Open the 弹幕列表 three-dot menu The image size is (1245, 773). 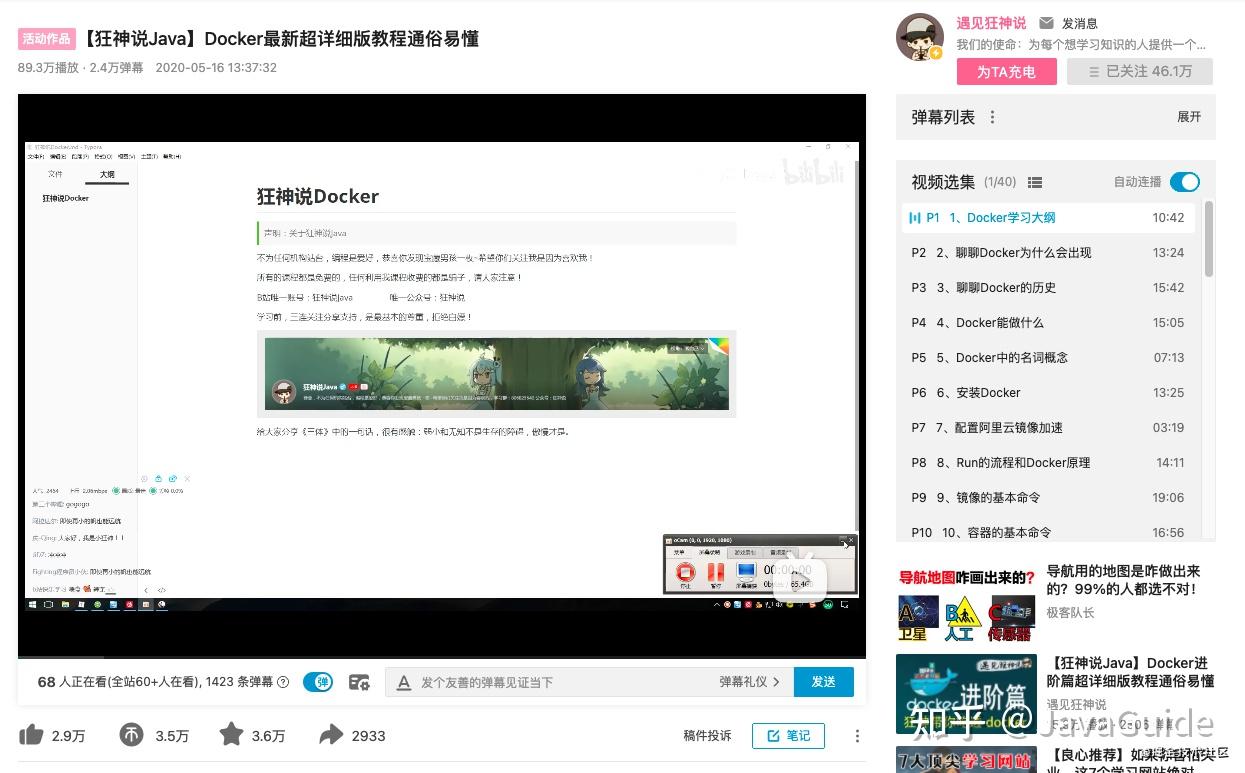coord(992,117)
